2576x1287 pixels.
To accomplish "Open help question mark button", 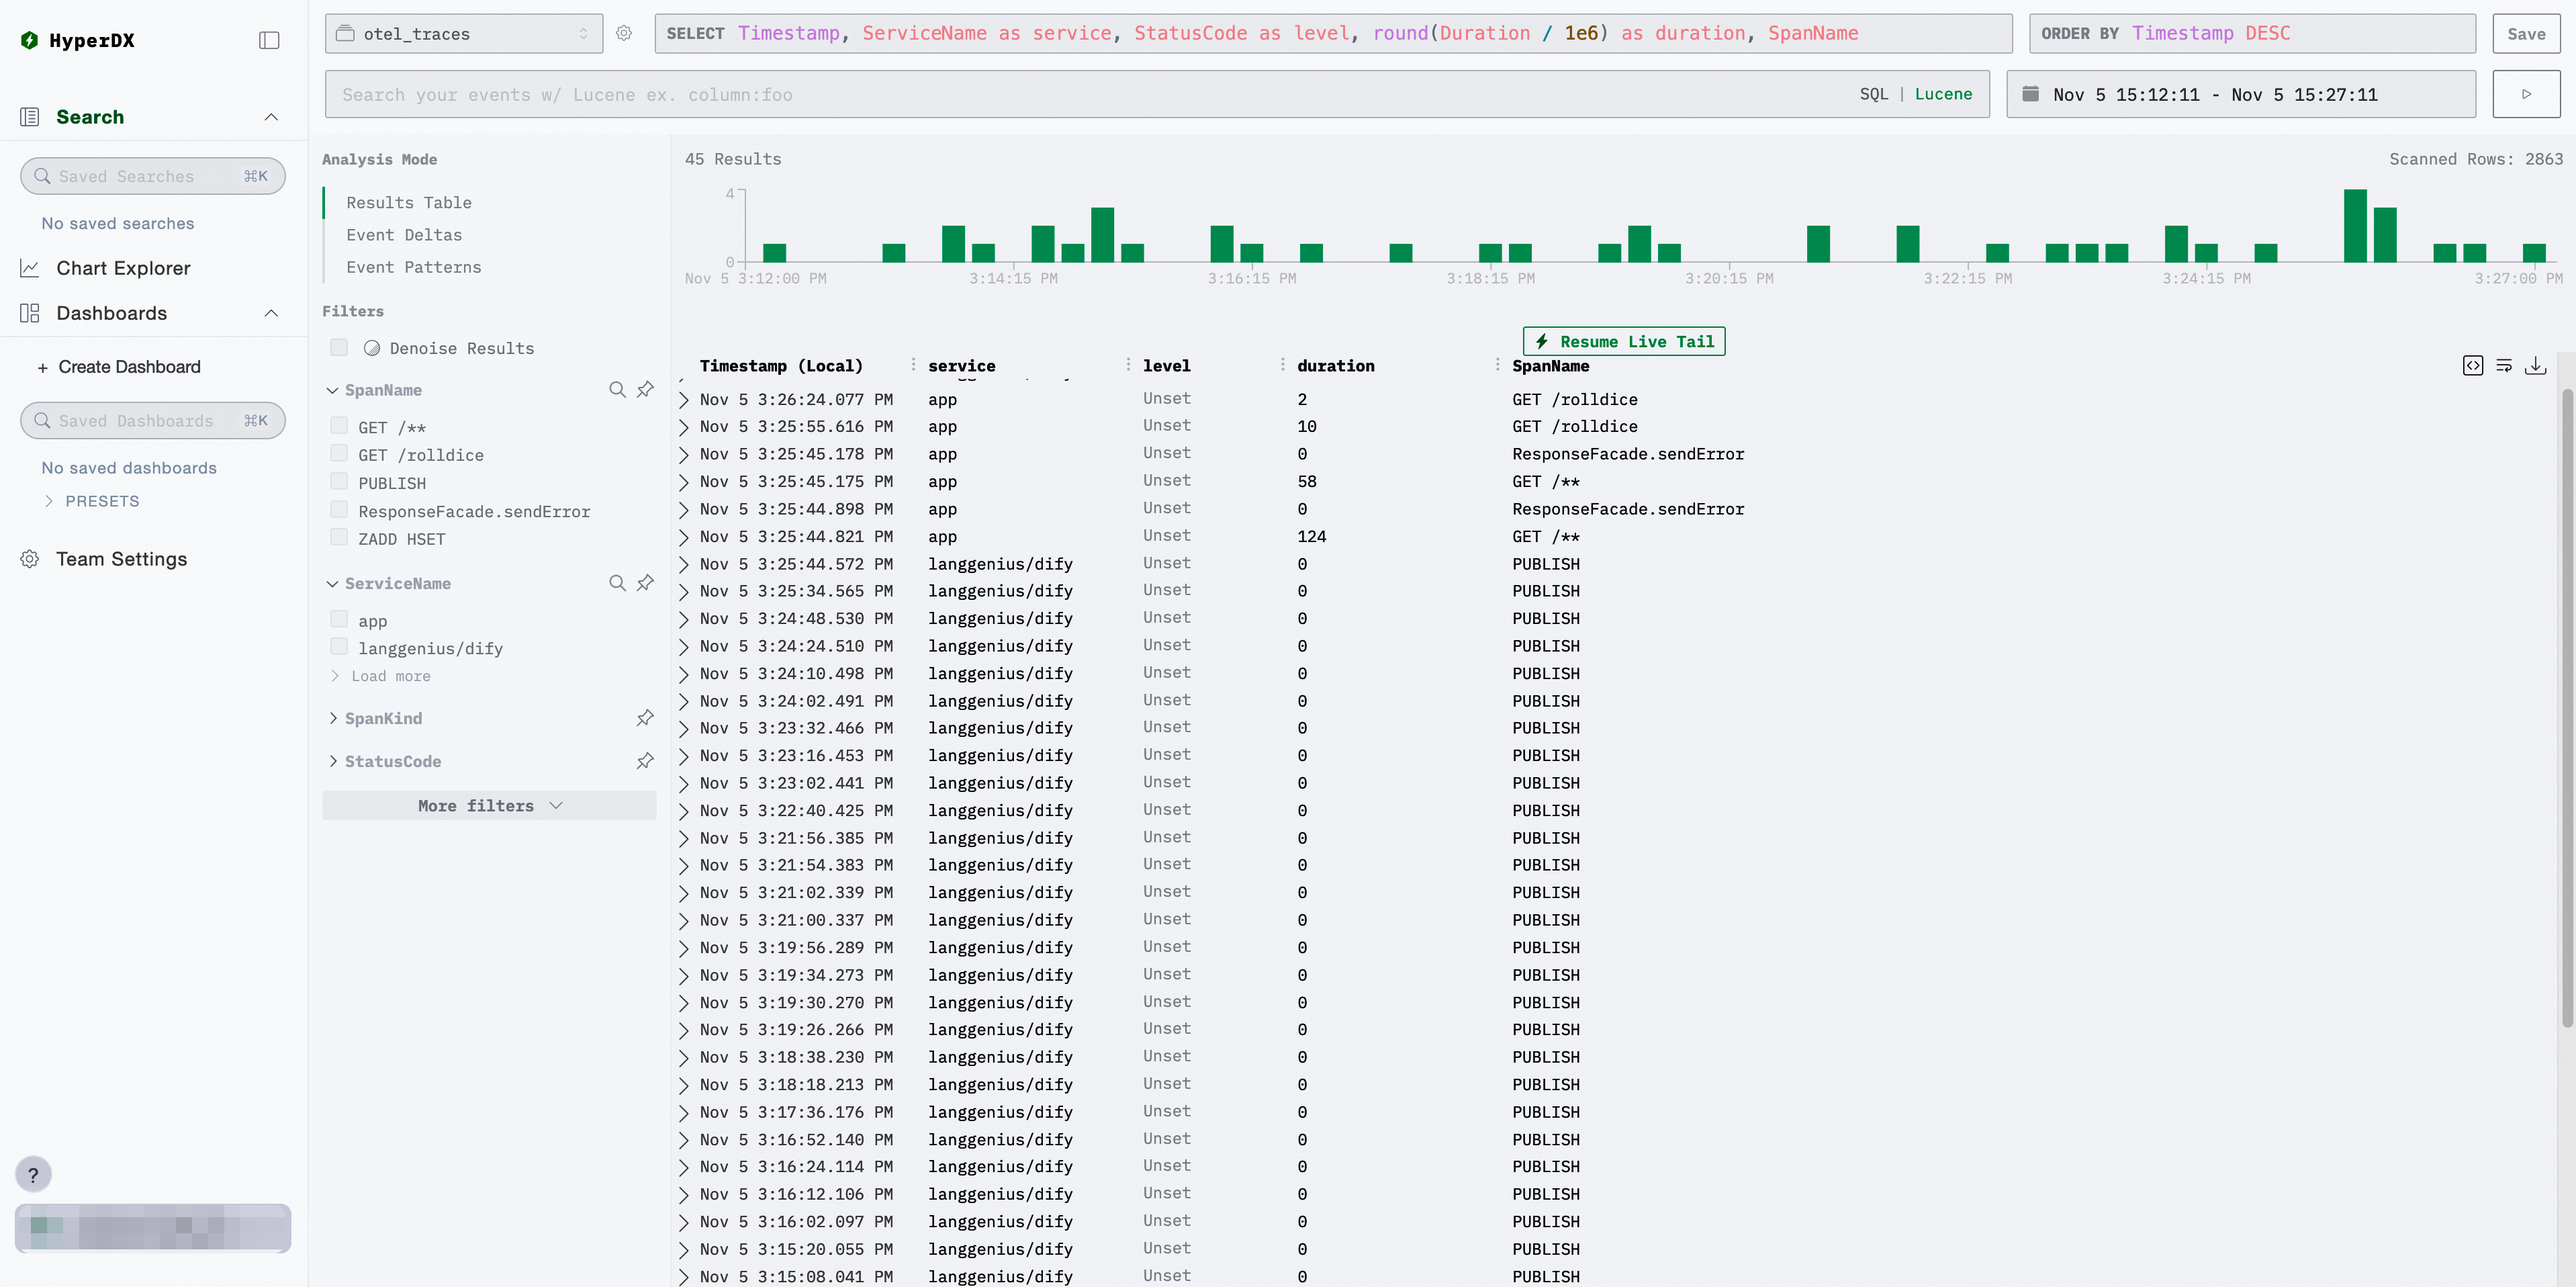I will click(x=33, y=1174).
